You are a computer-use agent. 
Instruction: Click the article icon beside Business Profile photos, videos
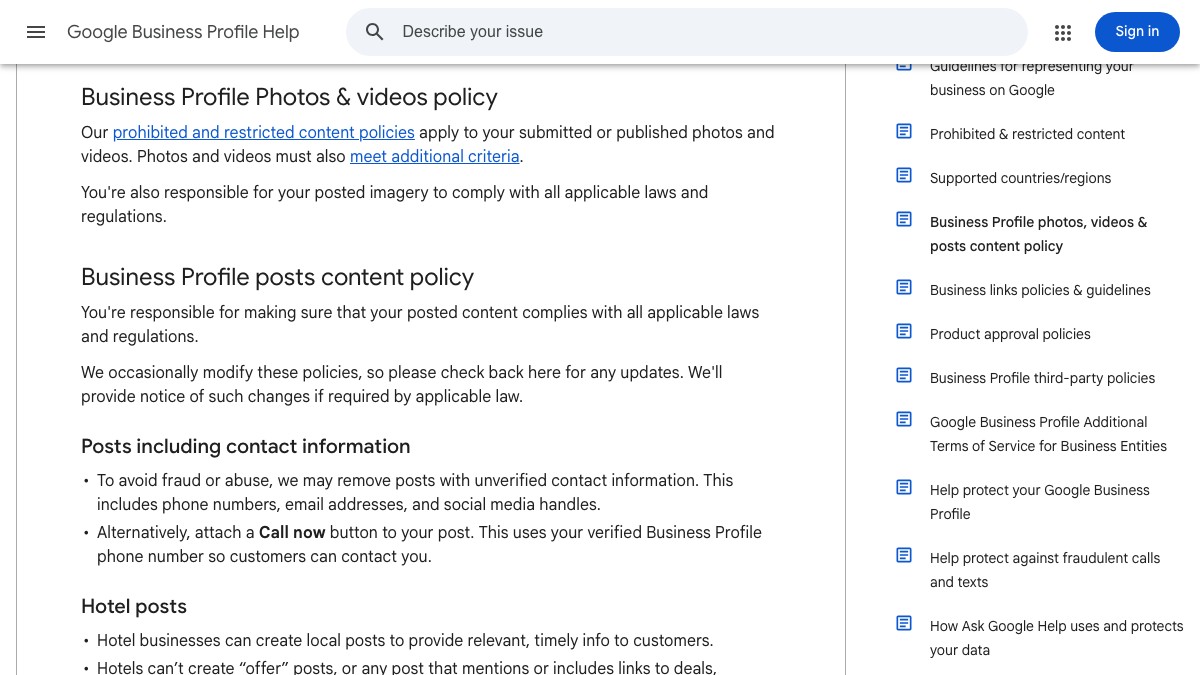(904, 219)
